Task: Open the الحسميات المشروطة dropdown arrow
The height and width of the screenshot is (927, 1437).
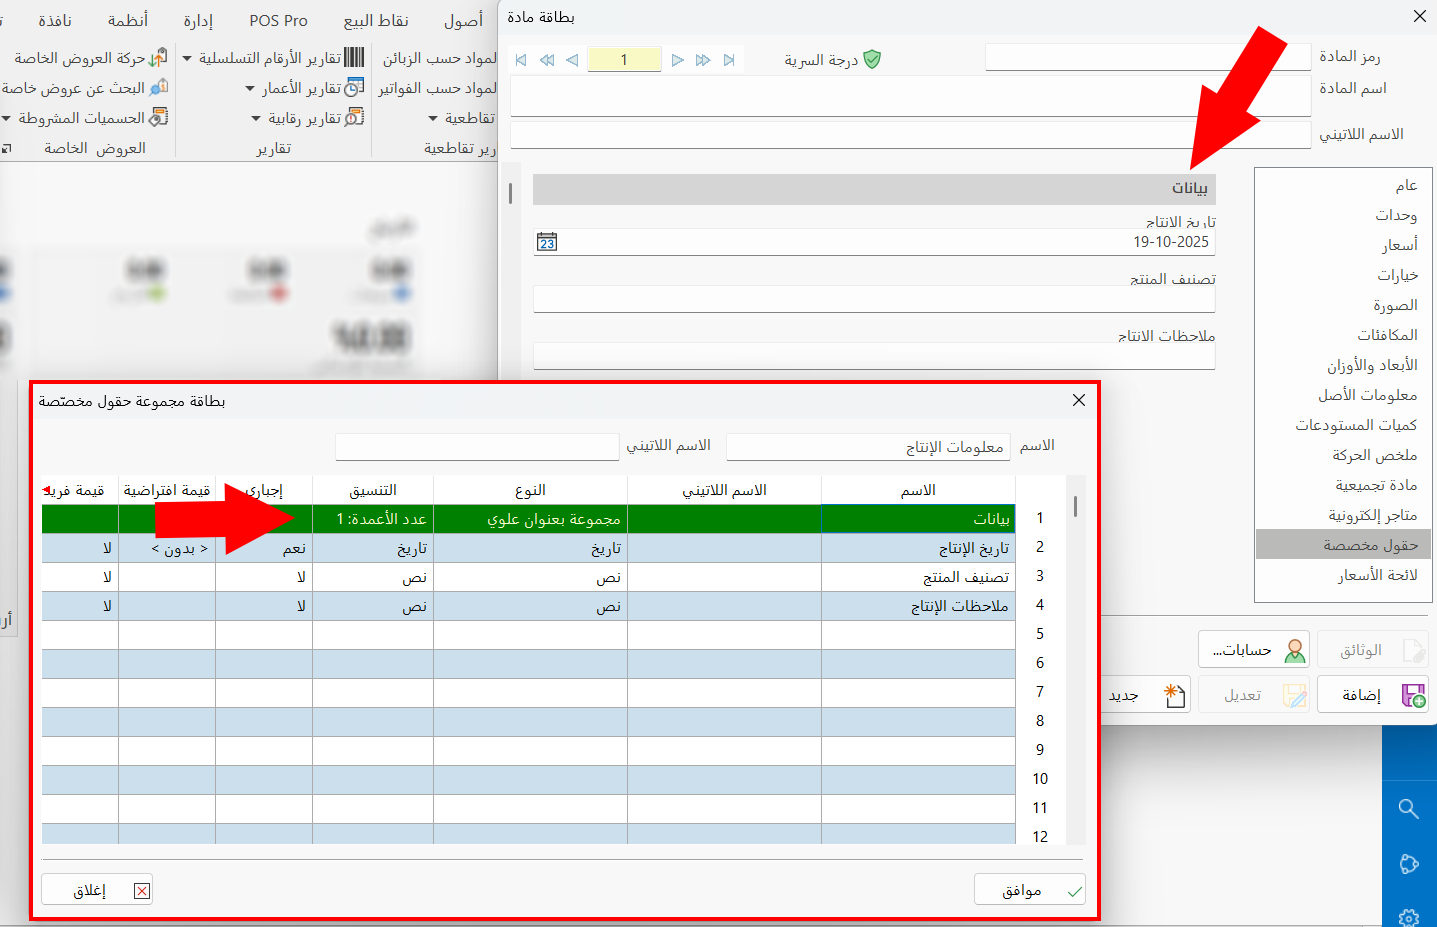Action: [8, 117]
